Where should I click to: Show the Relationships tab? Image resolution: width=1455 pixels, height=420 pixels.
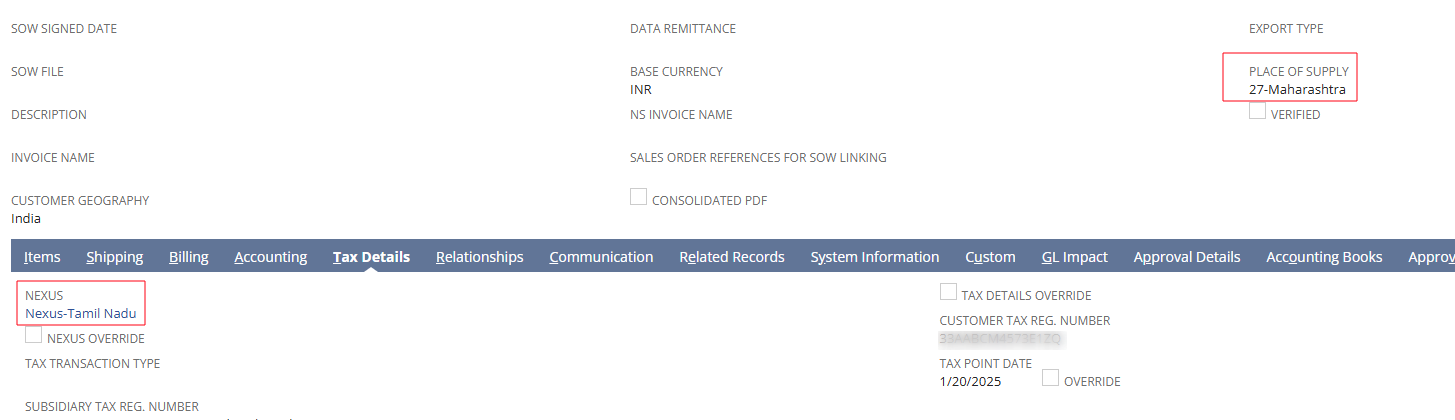click(480, 257)
